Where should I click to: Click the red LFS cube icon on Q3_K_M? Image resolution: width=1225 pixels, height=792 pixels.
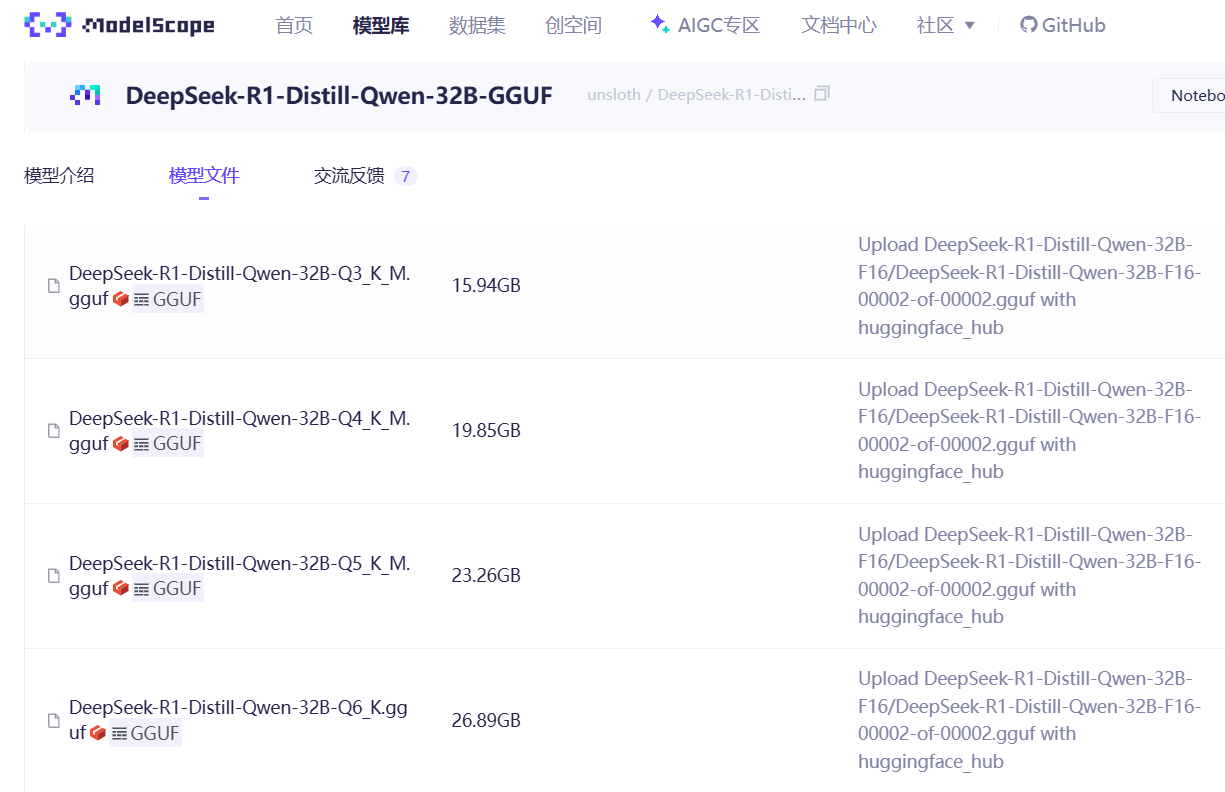121,299
